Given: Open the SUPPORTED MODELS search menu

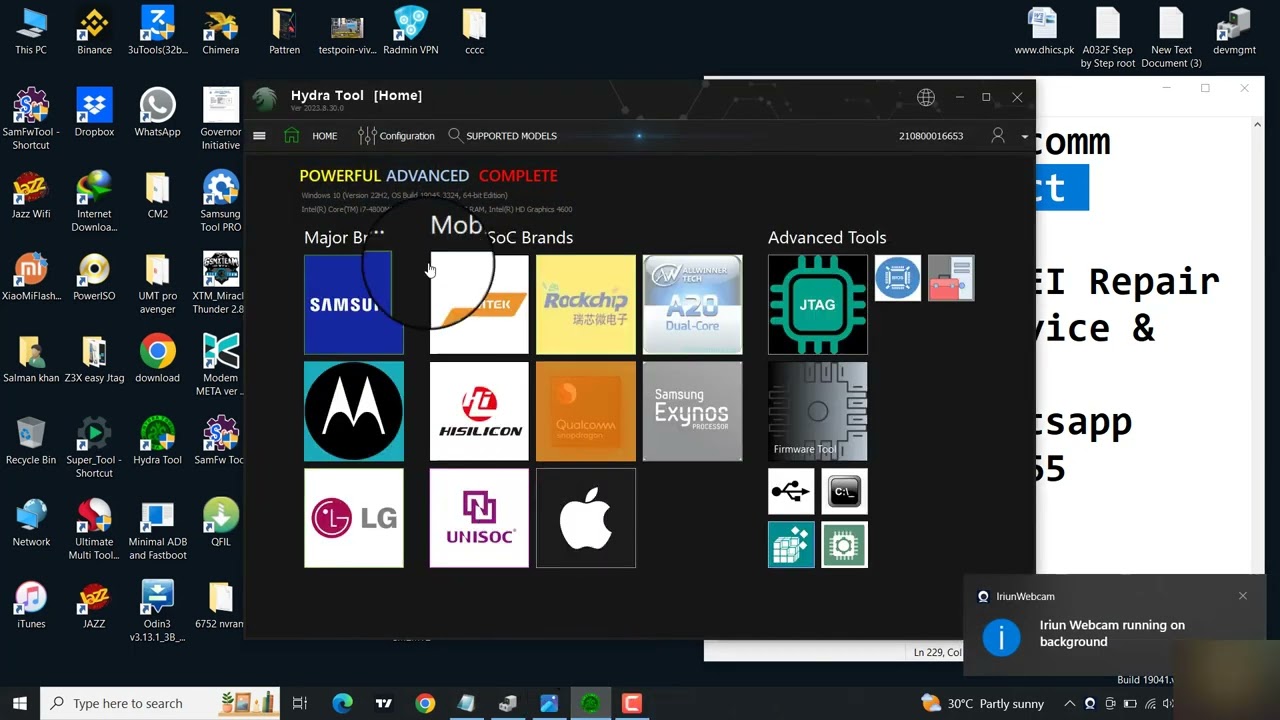Looking at the screenshot, I should click(x=502, y=136).
